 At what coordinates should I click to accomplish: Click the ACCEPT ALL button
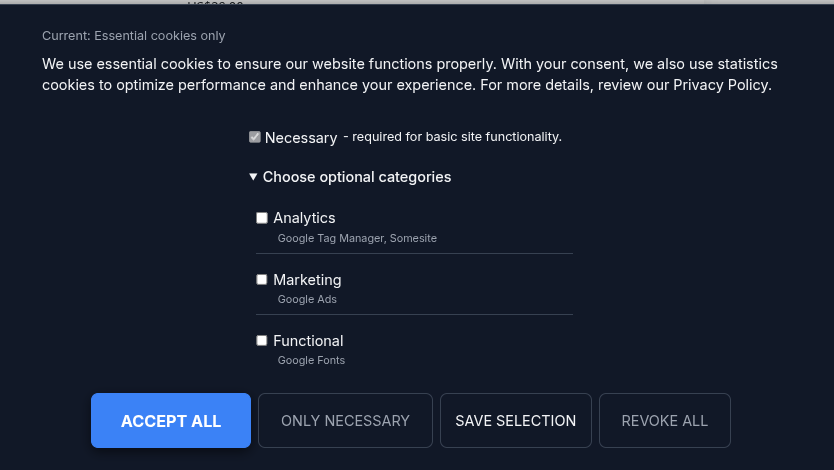click(x=171, y=421)
